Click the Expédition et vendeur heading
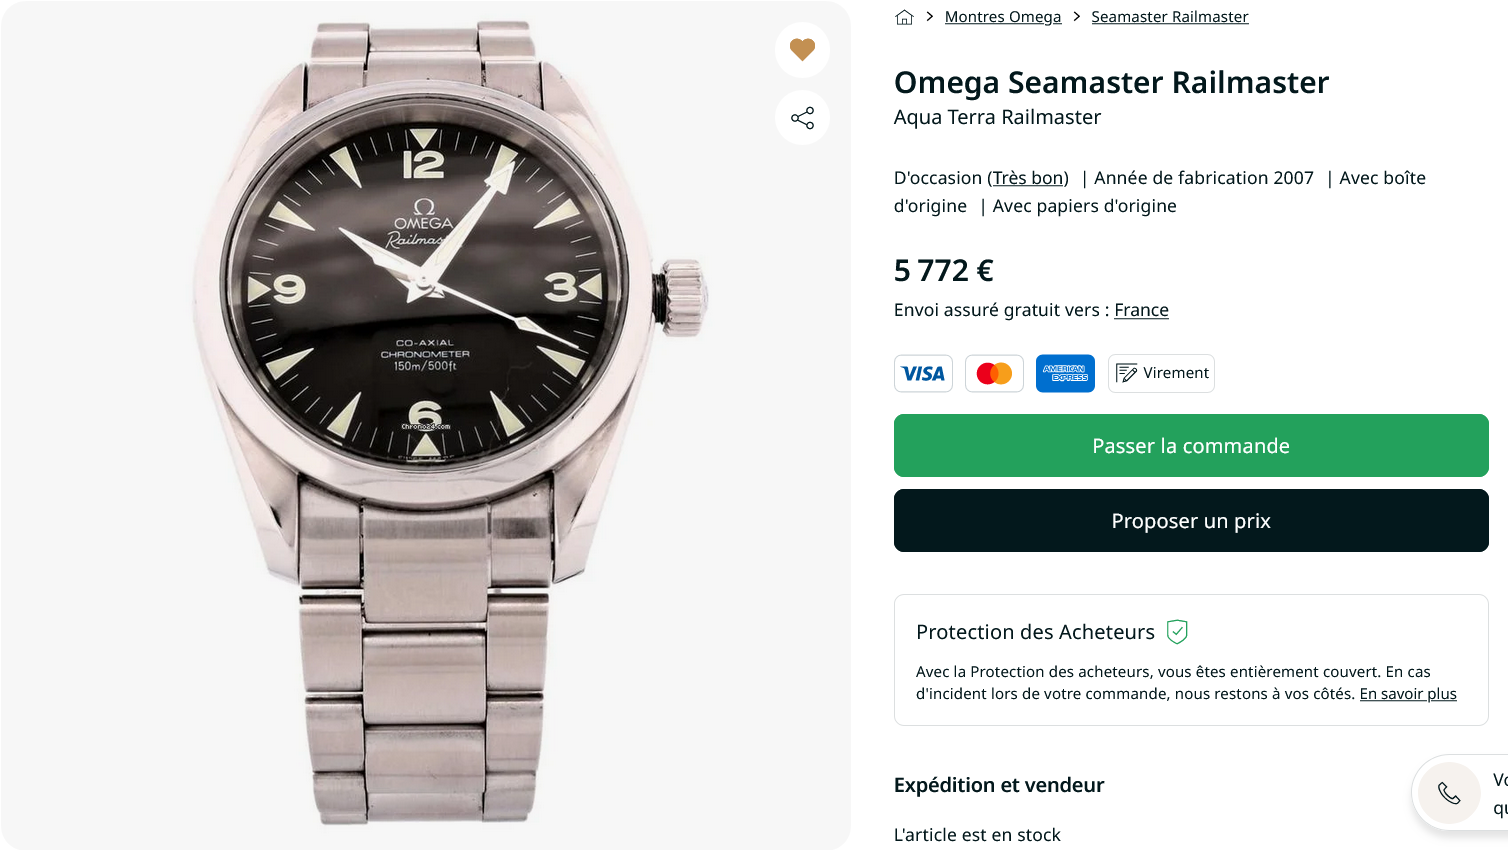 (998, 785)
